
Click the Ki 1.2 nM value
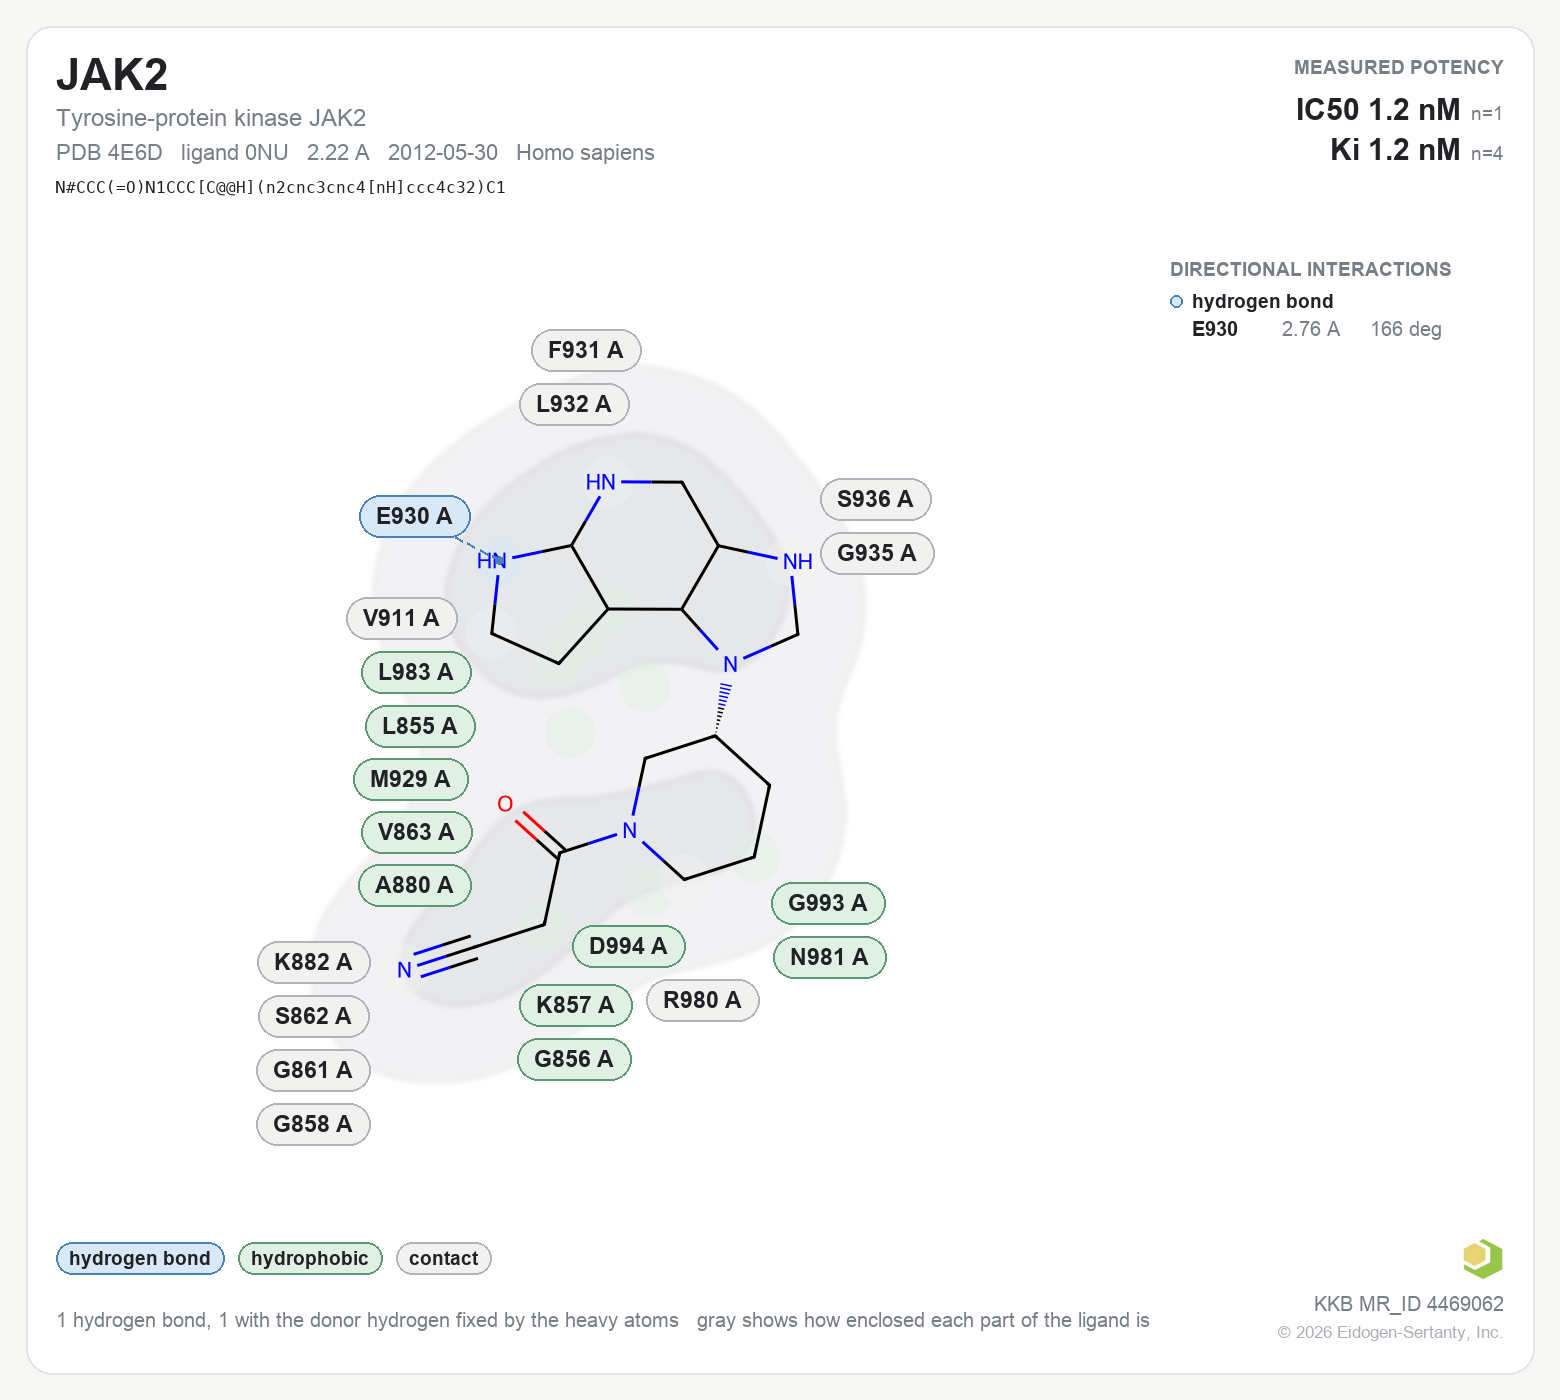pos(1395,149)
